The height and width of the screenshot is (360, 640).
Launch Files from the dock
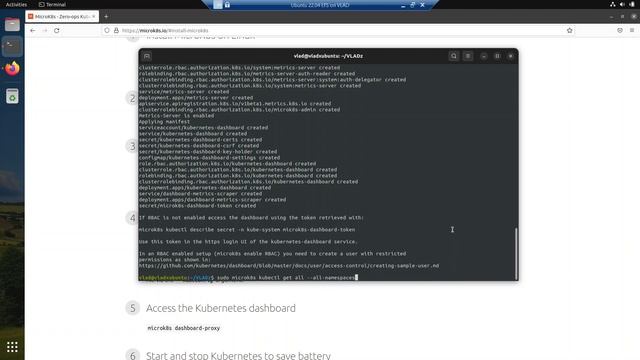click(12, 24)
